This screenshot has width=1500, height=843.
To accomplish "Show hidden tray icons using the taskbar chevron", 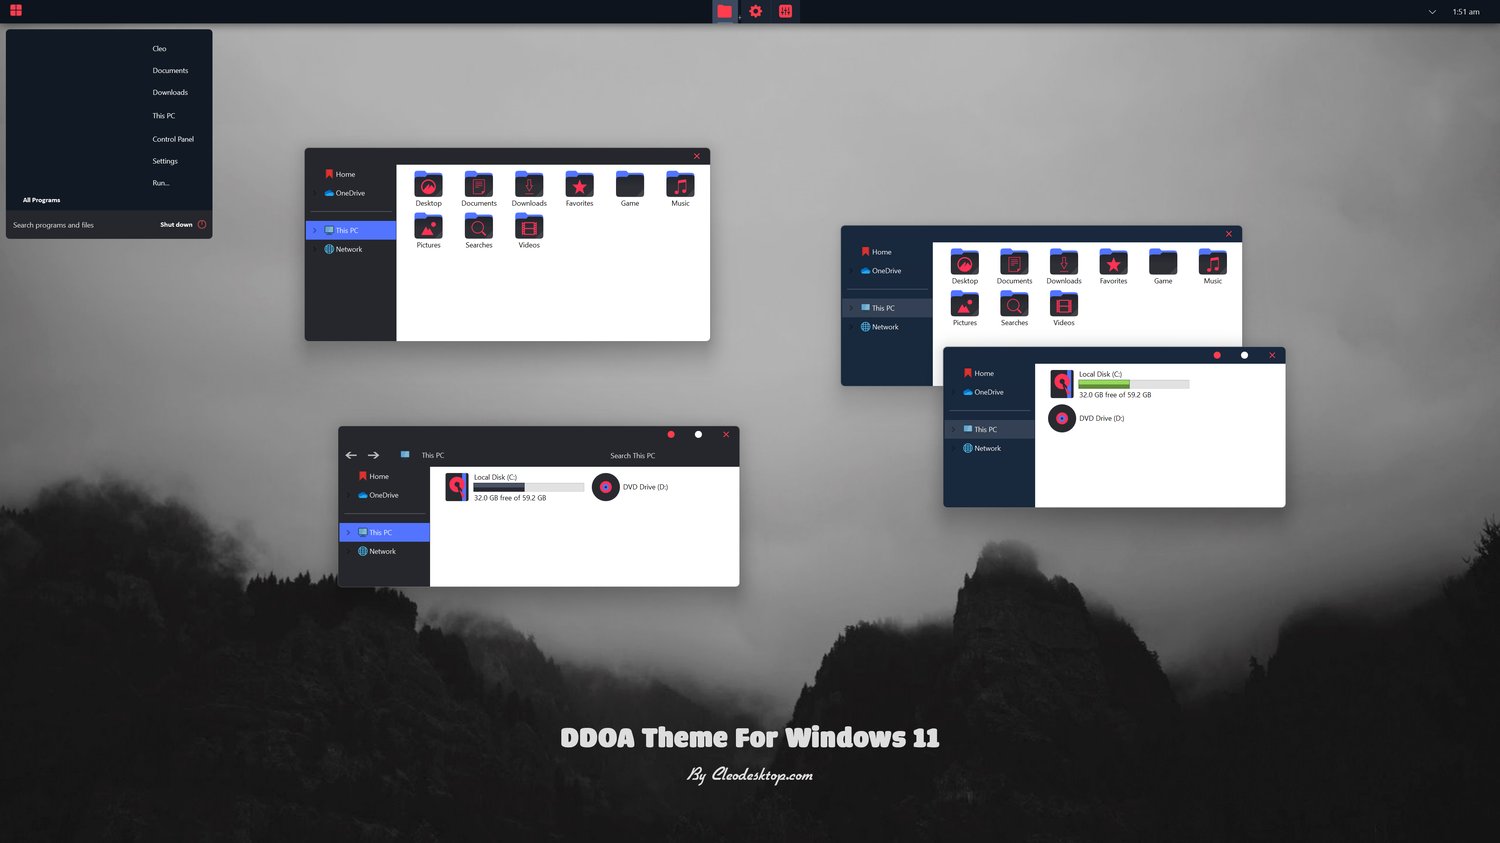I will point(1432,12).
